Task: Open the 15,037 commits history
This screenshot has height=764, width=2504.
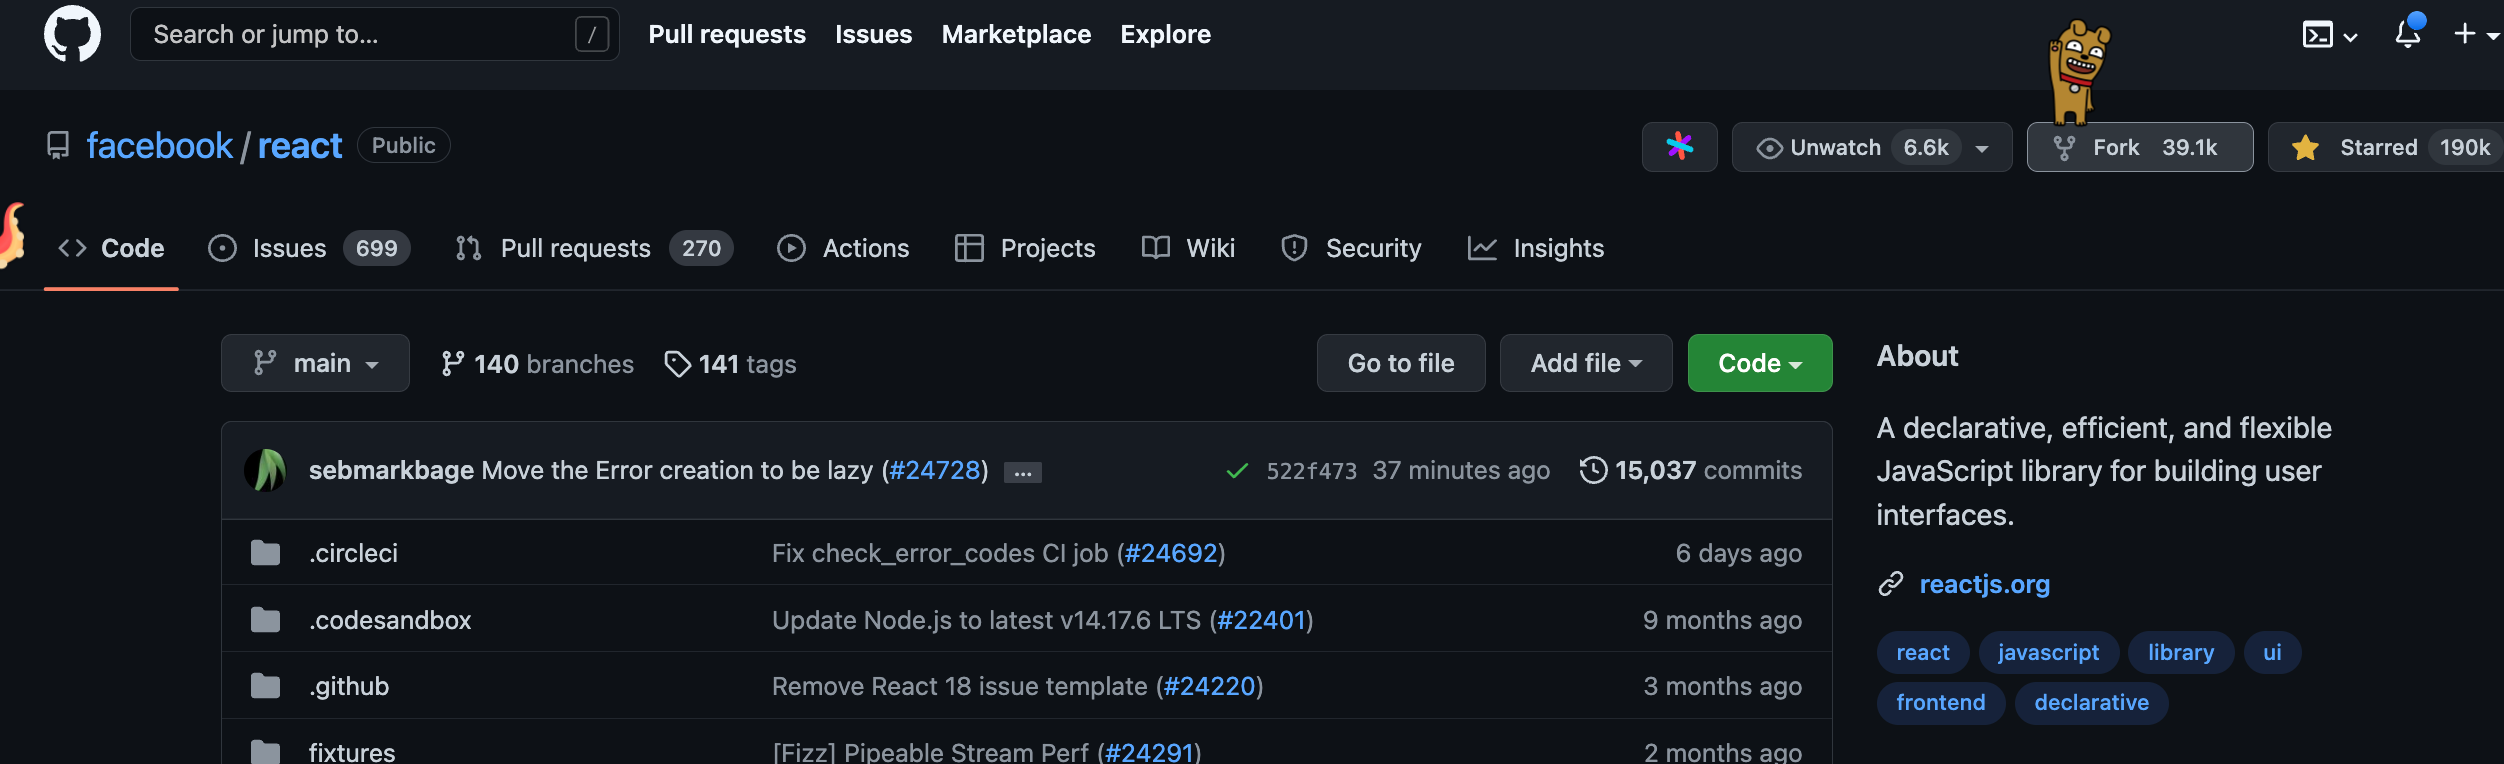Action: (1690, 470)
